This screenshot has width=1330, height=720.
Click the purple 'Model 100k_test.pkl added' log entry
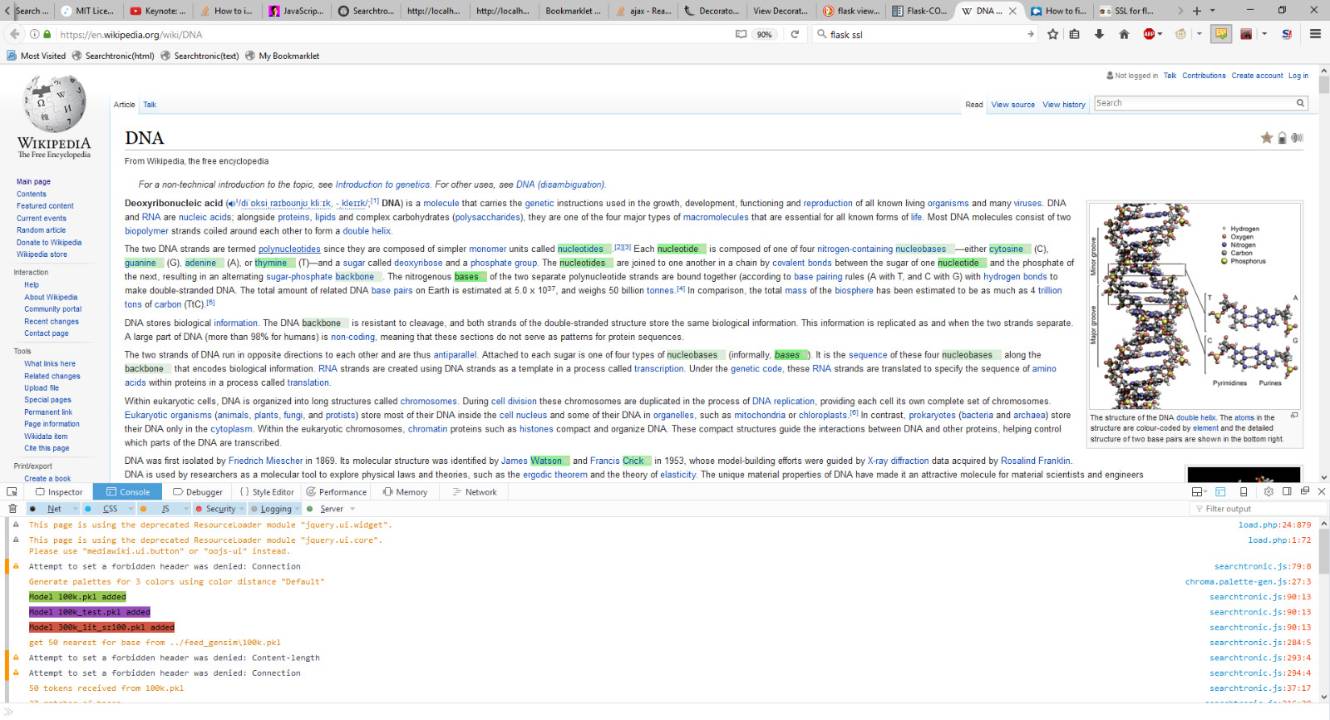click(x=90, y=611)
